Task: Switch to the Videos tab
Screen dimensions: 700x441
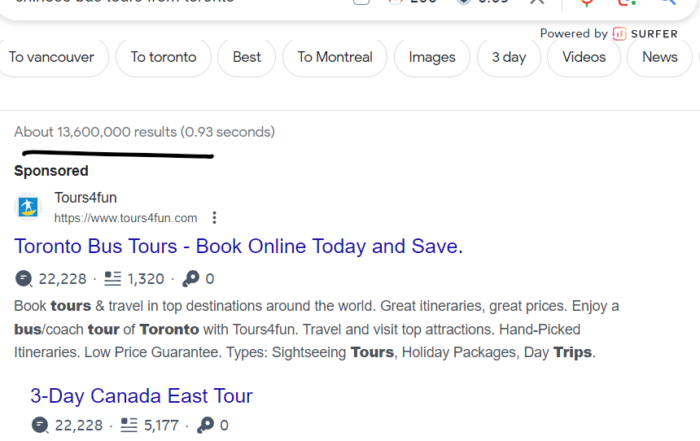Action: click(x=584, y=58)
